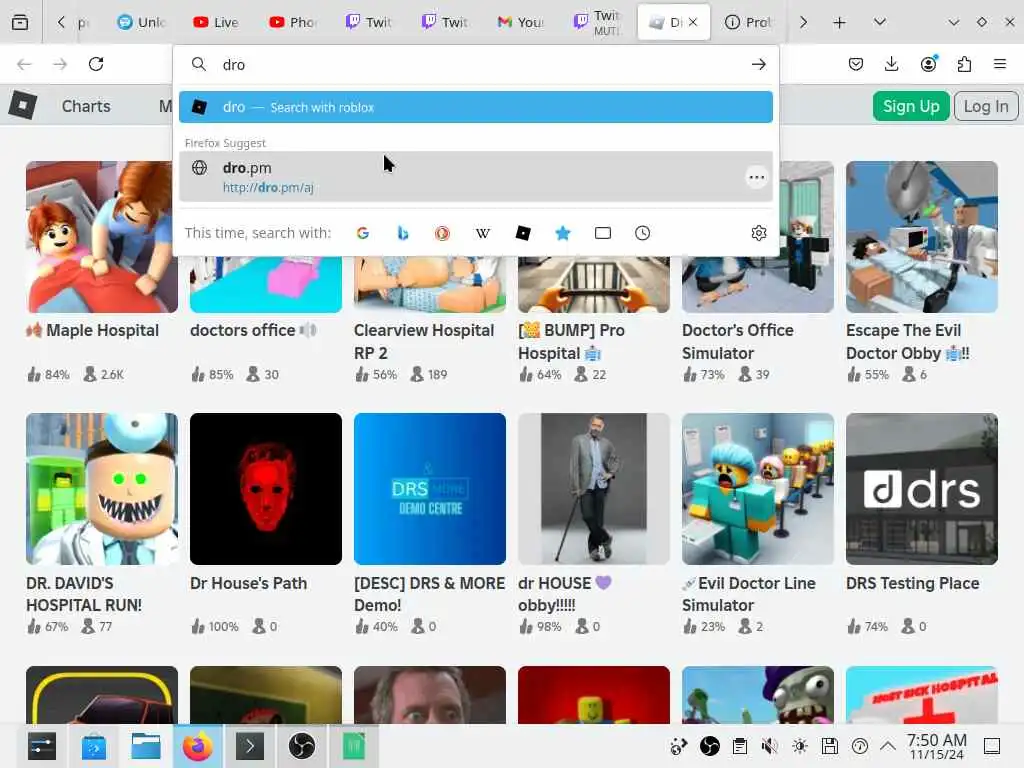This screenshot has height=768, width=1024.
Task: Click the address bar text field
Action: 480,65
